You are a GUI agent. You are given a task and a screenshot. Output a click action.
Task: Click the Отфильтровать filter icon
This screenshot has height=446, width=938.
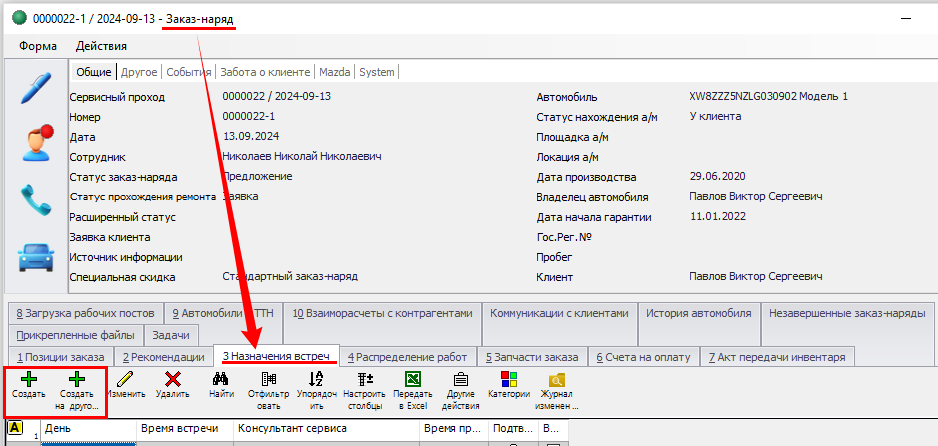coord(267,380)
